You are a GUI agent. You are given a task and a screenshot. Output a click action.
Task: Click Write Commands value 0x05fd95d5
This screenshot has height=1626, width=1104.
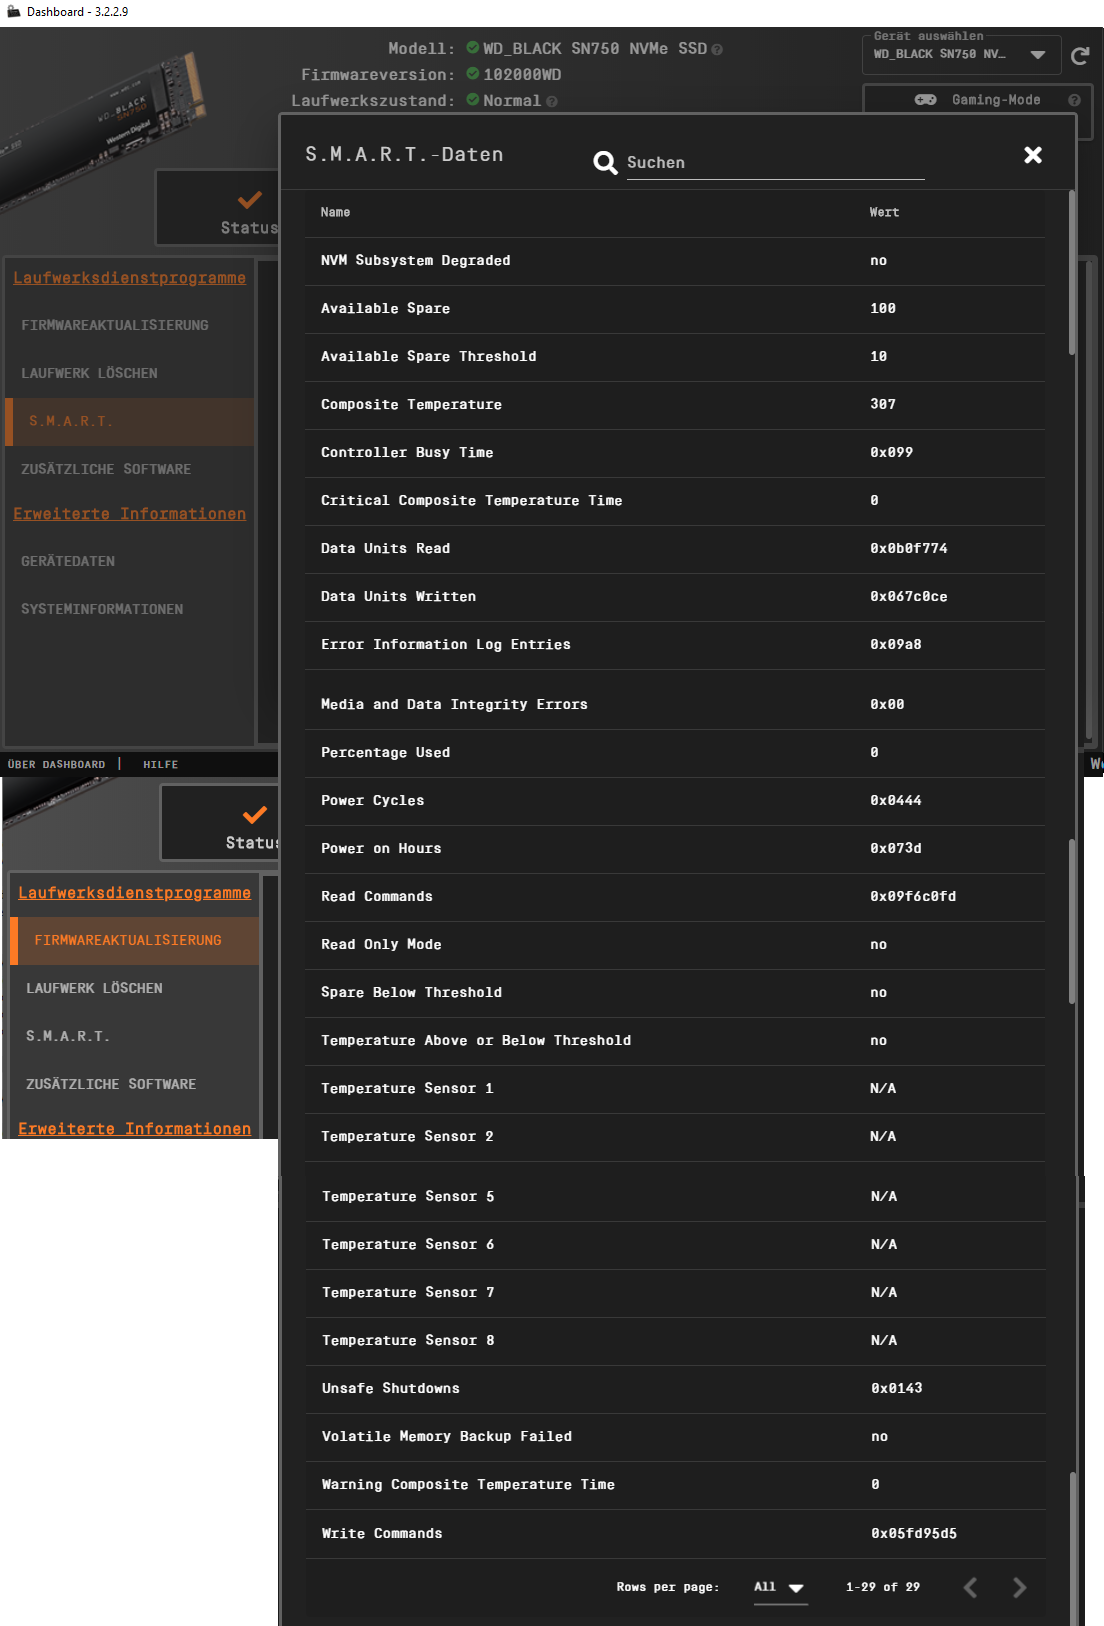(x=913, y=1533)
